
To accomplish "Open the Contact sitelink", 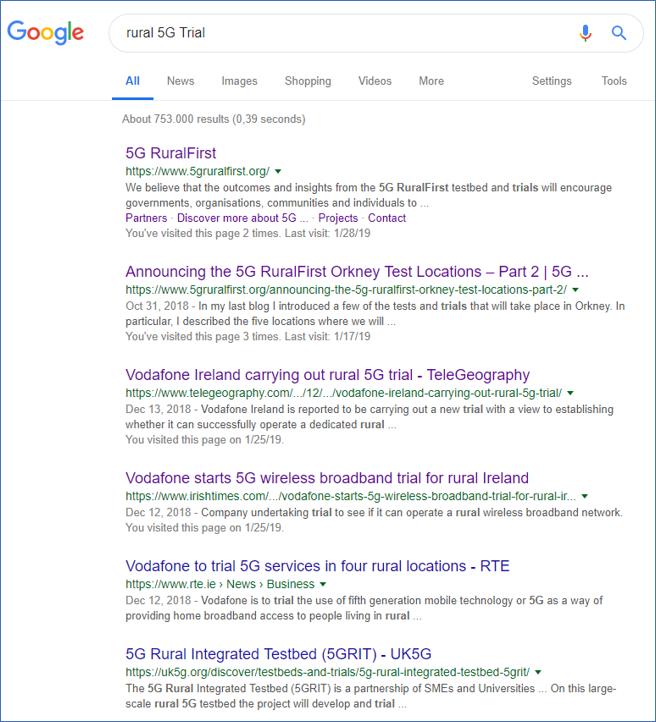I will point(387,218).
